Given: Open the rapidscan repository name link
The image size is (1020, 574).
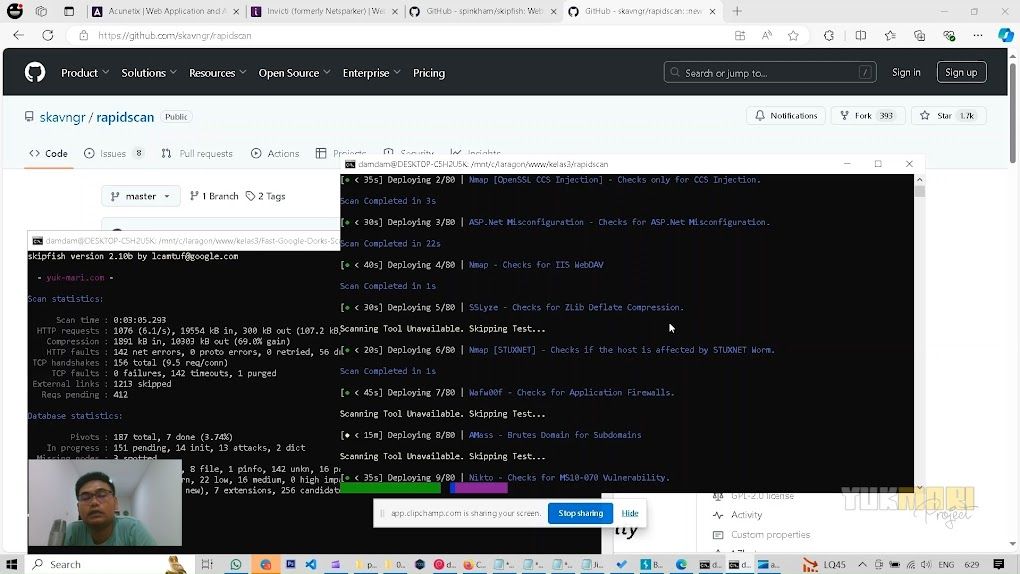Looking at the screenshot, I should (125, 117).
